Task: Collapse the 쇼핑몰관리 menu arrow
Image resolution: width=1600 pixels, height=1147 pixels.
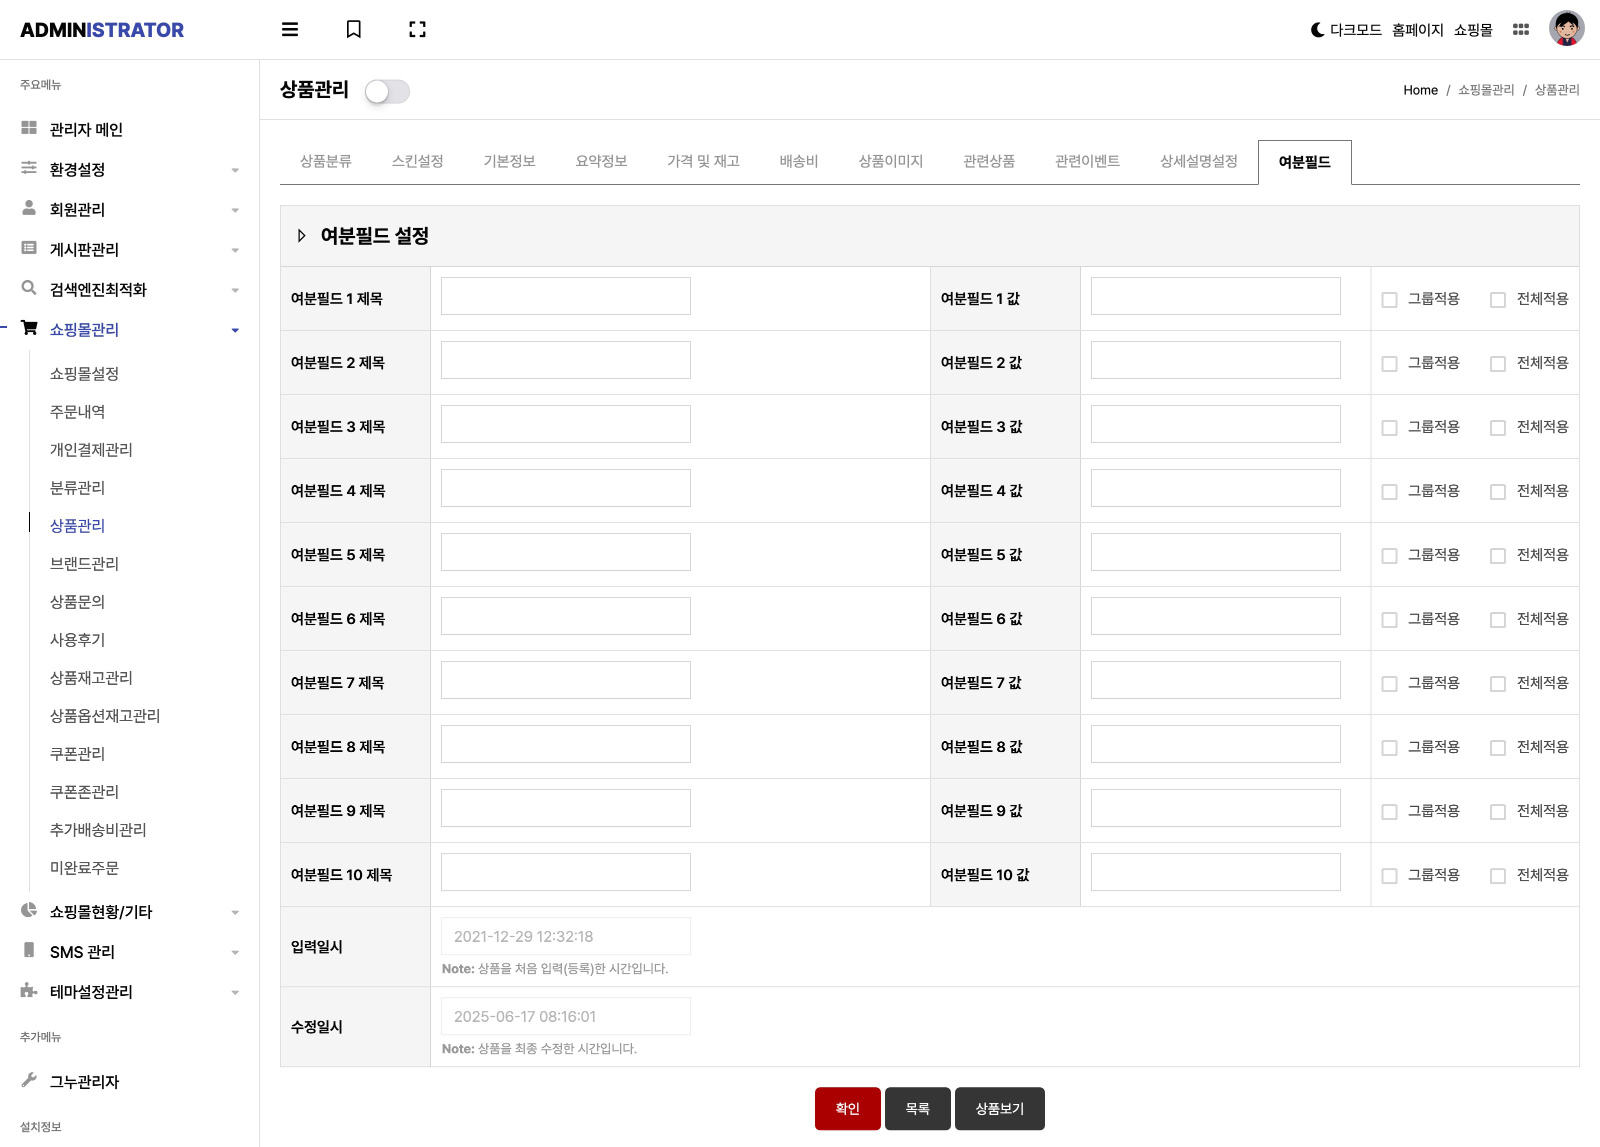Action: pos(235,330)
